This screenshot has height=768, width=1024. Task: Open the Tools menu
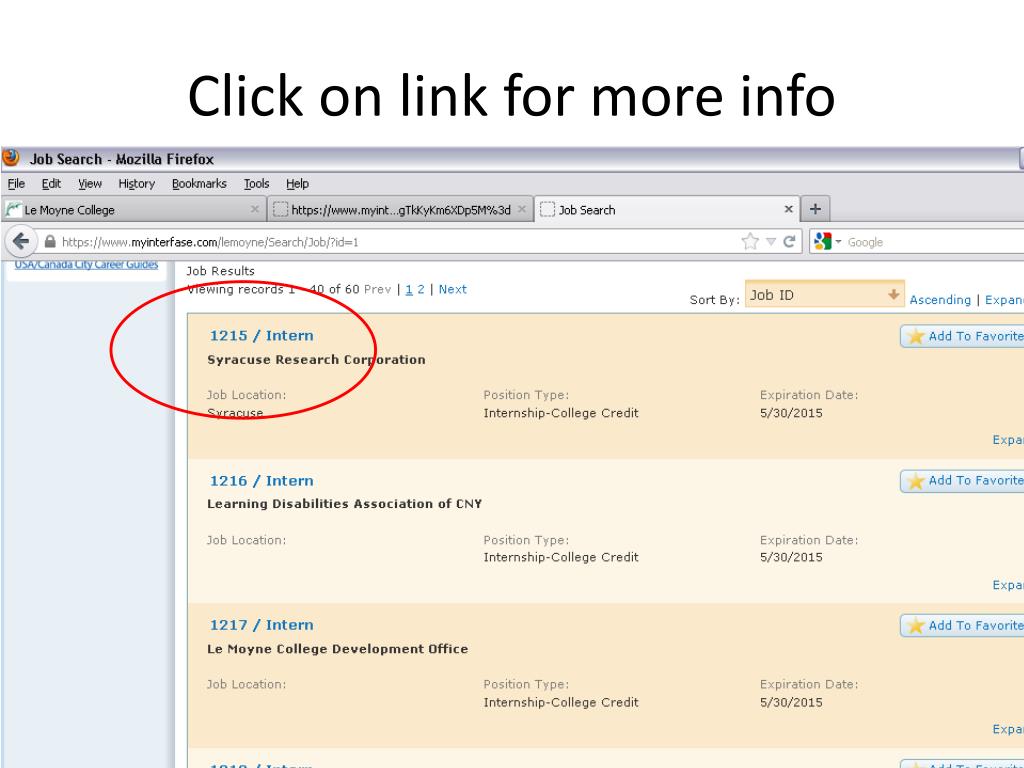pos(257,184)
